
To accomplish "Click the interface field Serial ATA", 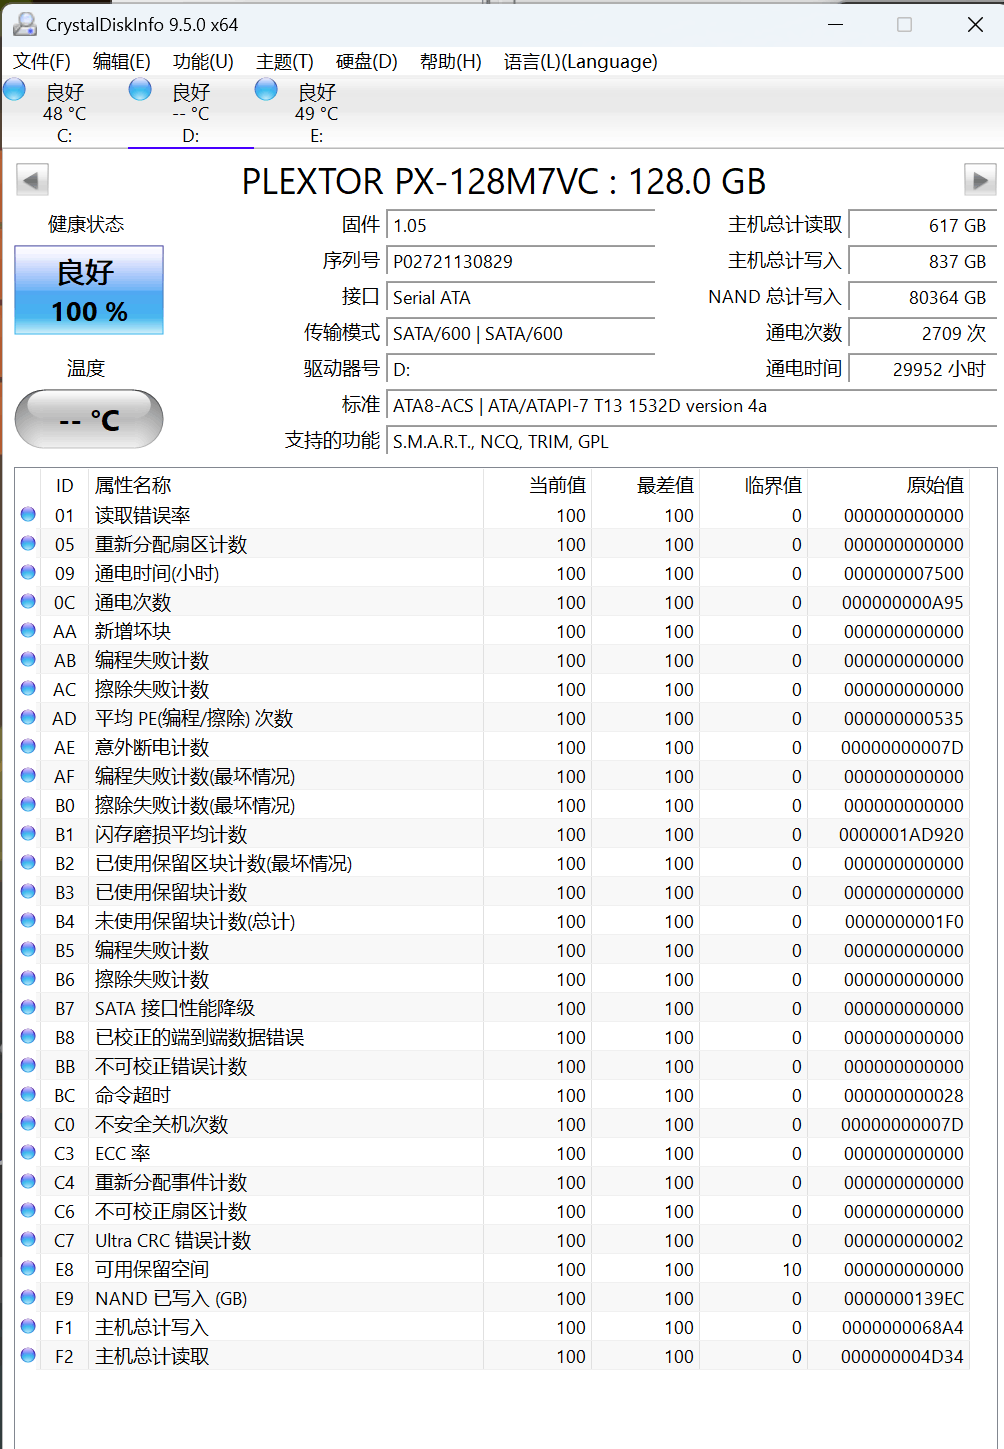I will click(x=521, y=297).
